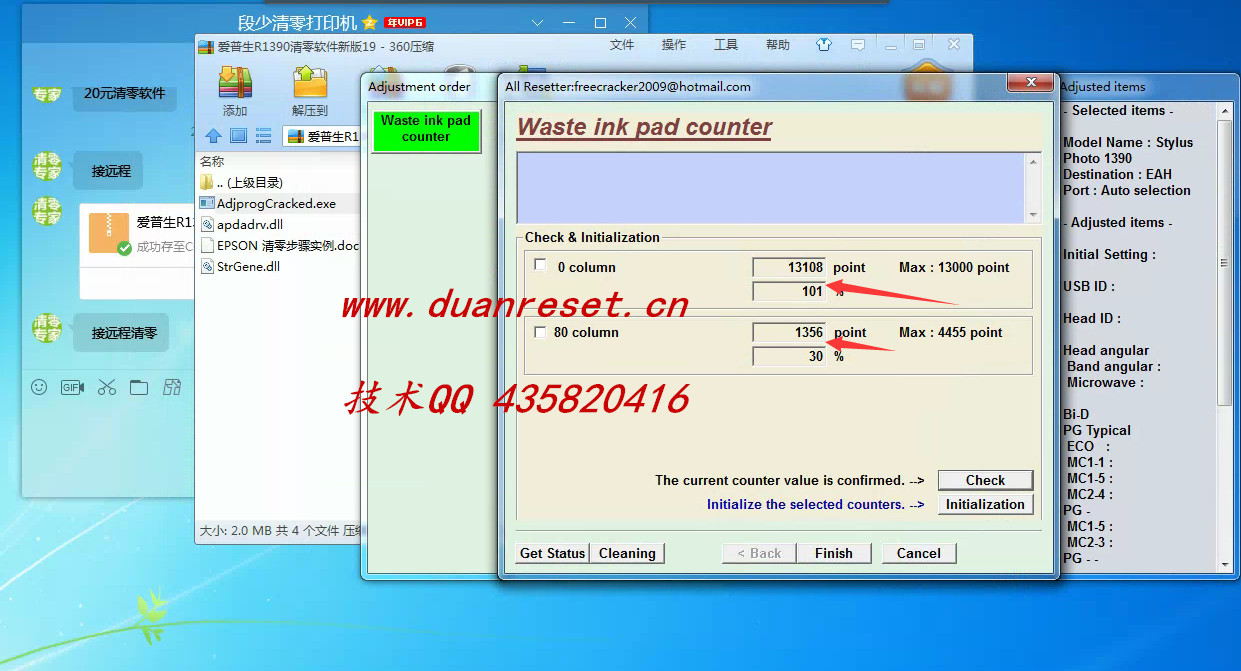The width and height of the screenshot is (1241, 671).
Task: Click the 101 percent value field
Action: 789,291
